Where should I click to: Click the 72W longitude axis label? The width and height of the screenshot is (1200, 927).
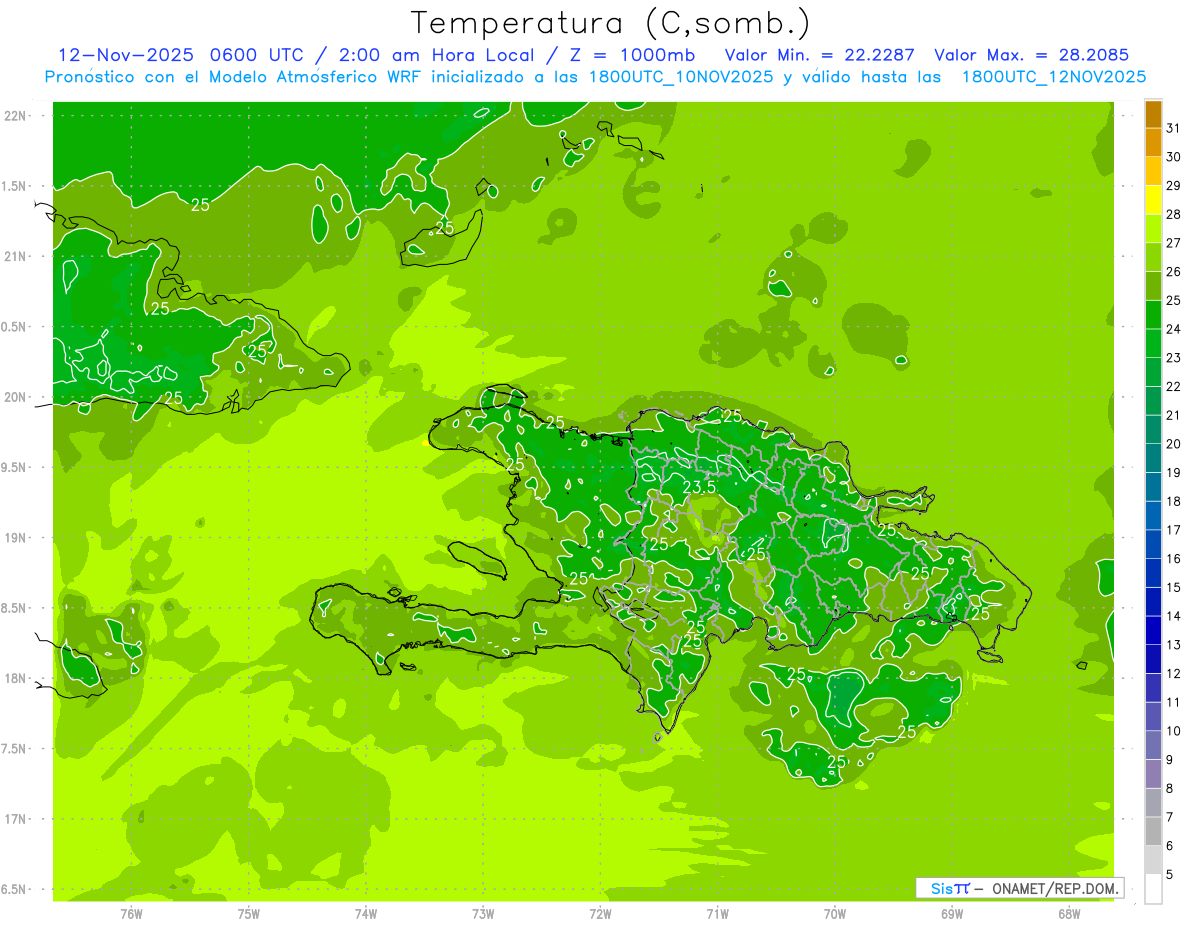pyautogui.click(x=600, y=913)
